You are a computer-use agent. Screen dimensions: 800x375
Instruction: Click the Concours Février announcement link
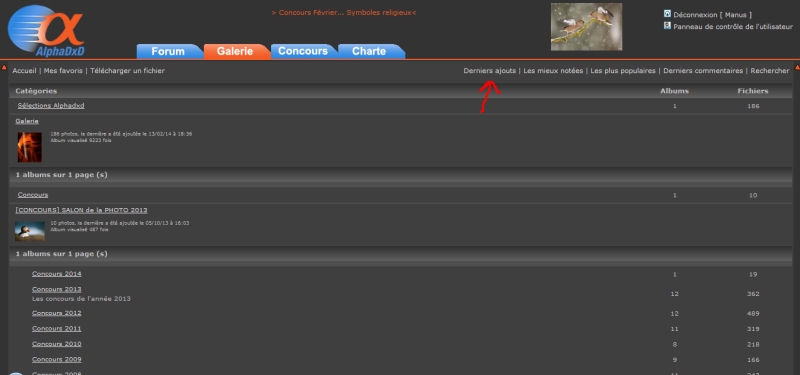coord(344,12)
